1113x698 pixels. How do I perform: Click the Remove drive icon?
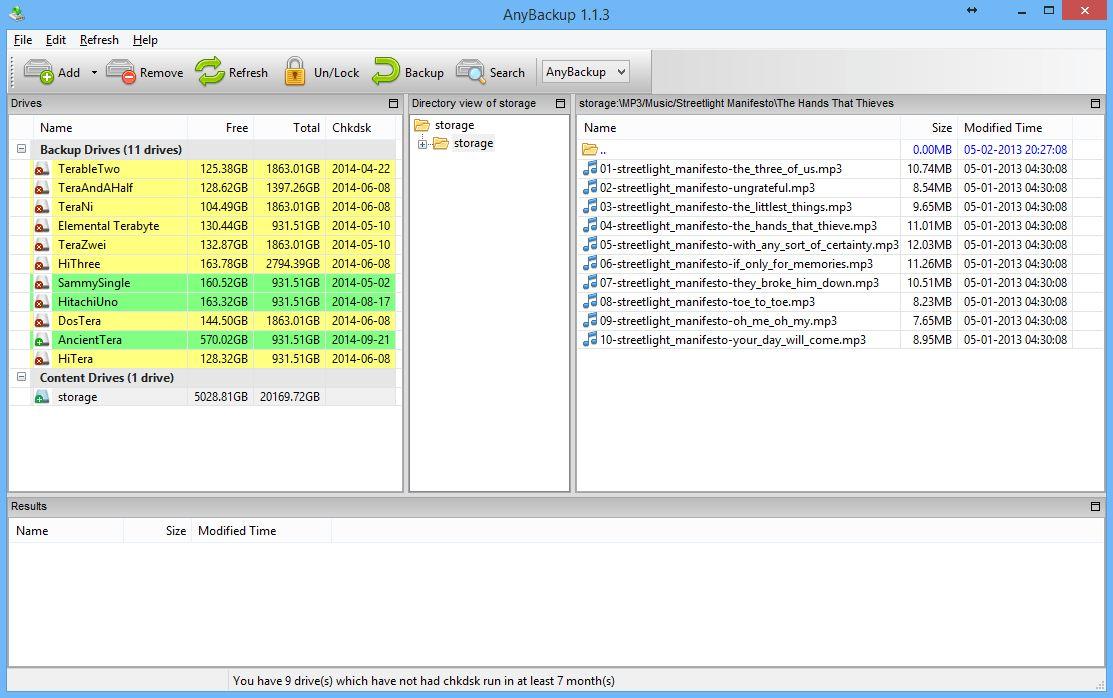coord(121,72)
